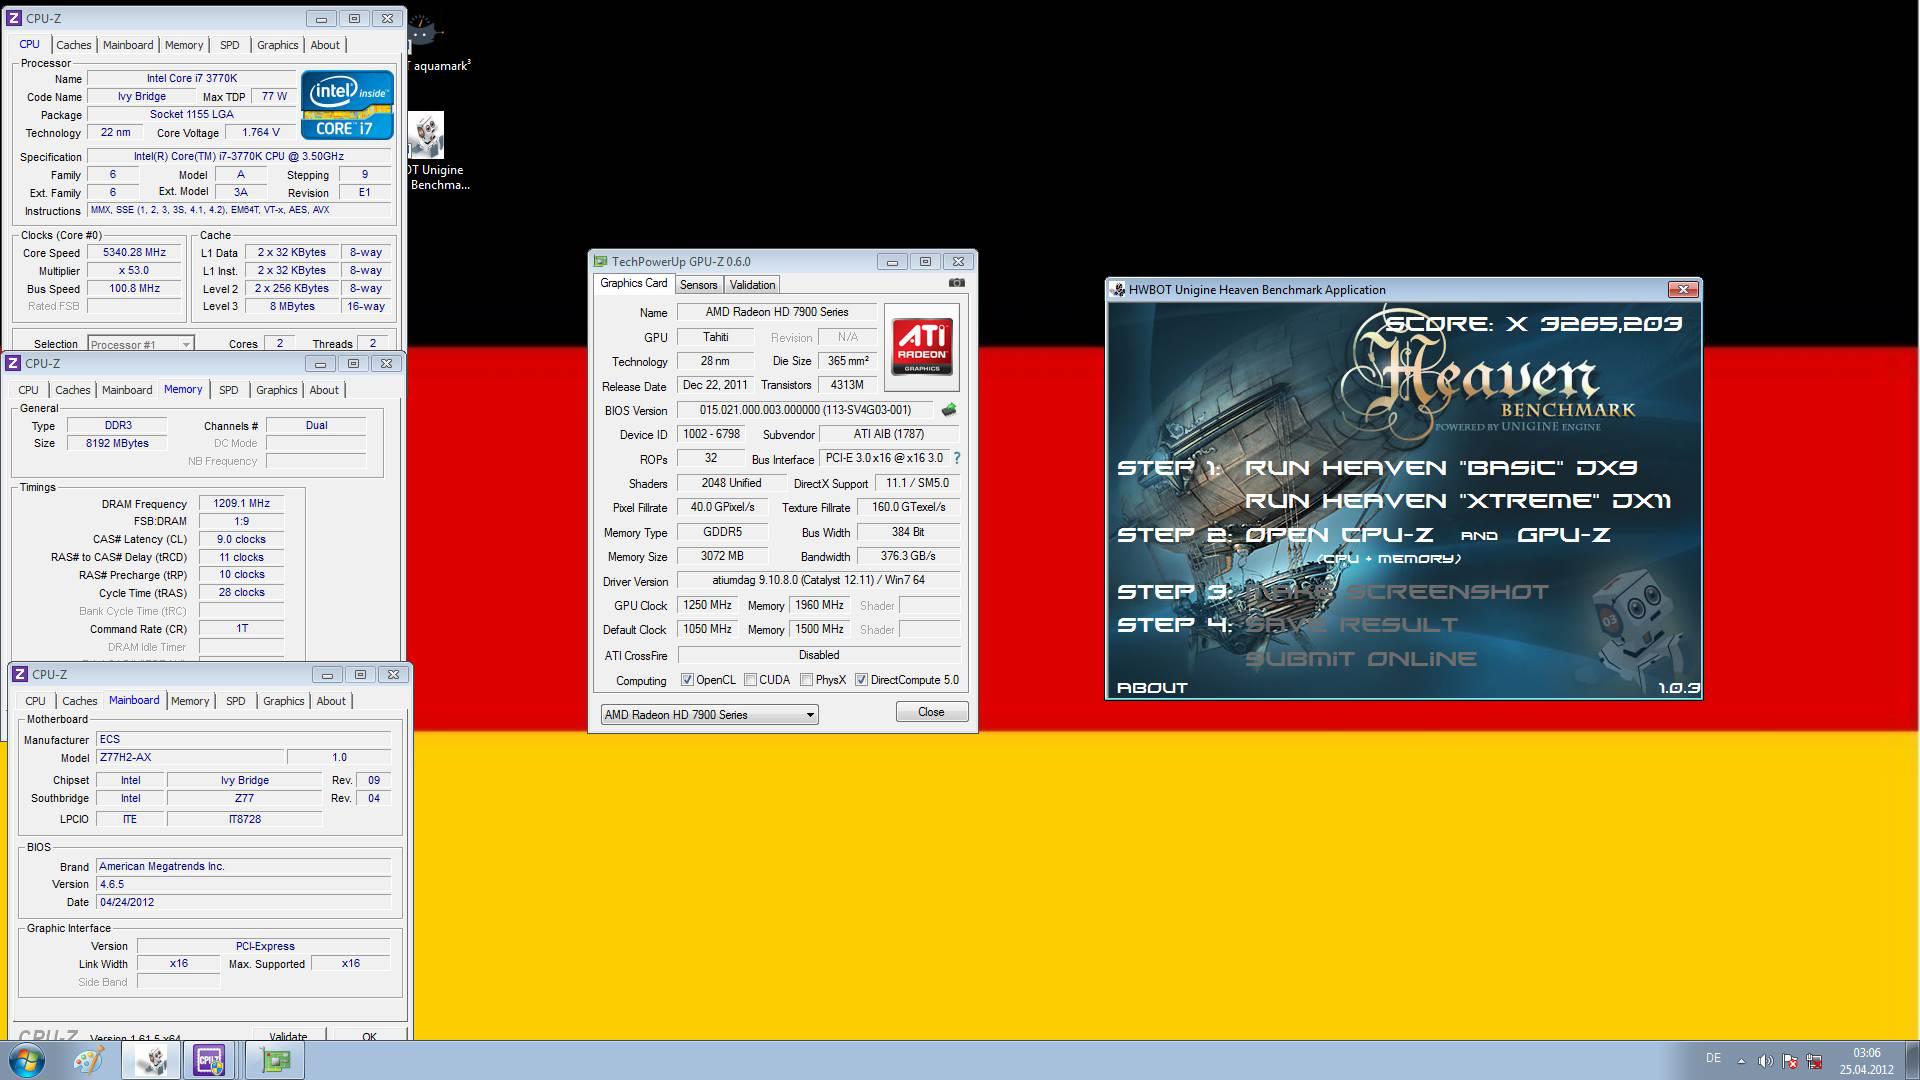1920x1080 pixels.
Task: Open About tab in the bottom CPU-Z window
Action: click(331, 701)
